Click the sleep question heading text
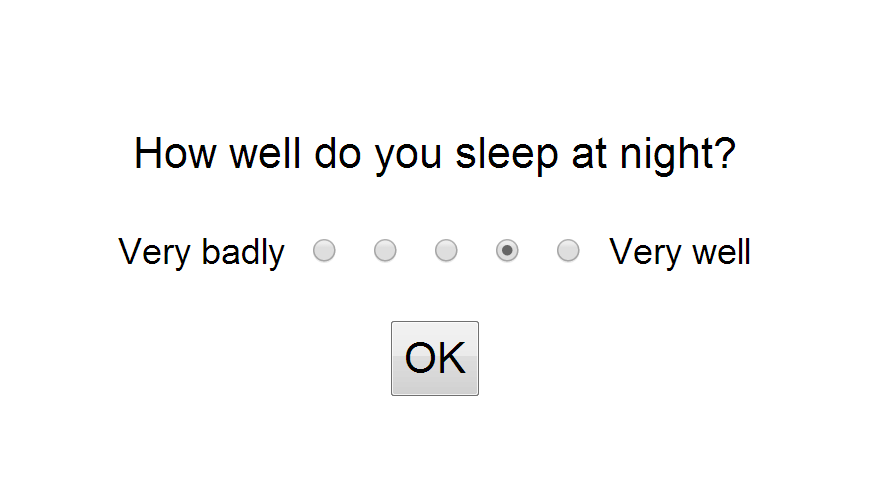The width and height of the screenshot is (874, 498). pos(435,155)
